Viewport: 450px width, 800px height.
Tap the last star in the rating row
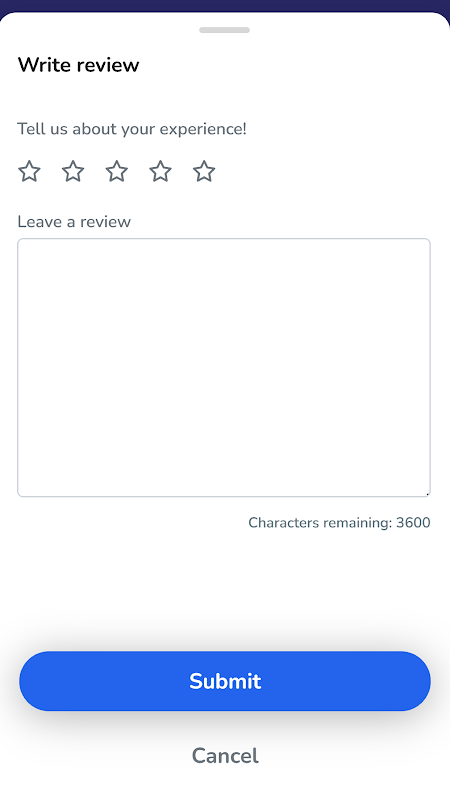pos(204,171)
